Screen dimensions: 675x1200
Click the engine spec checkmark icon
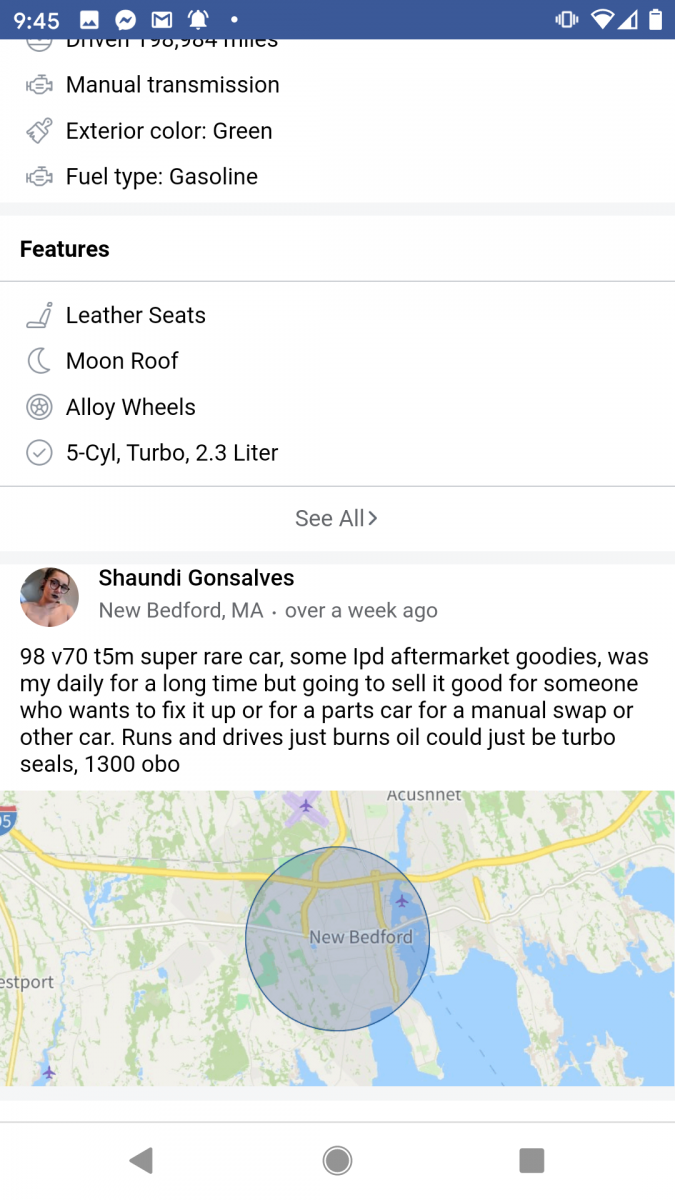(x=38, y=453)
